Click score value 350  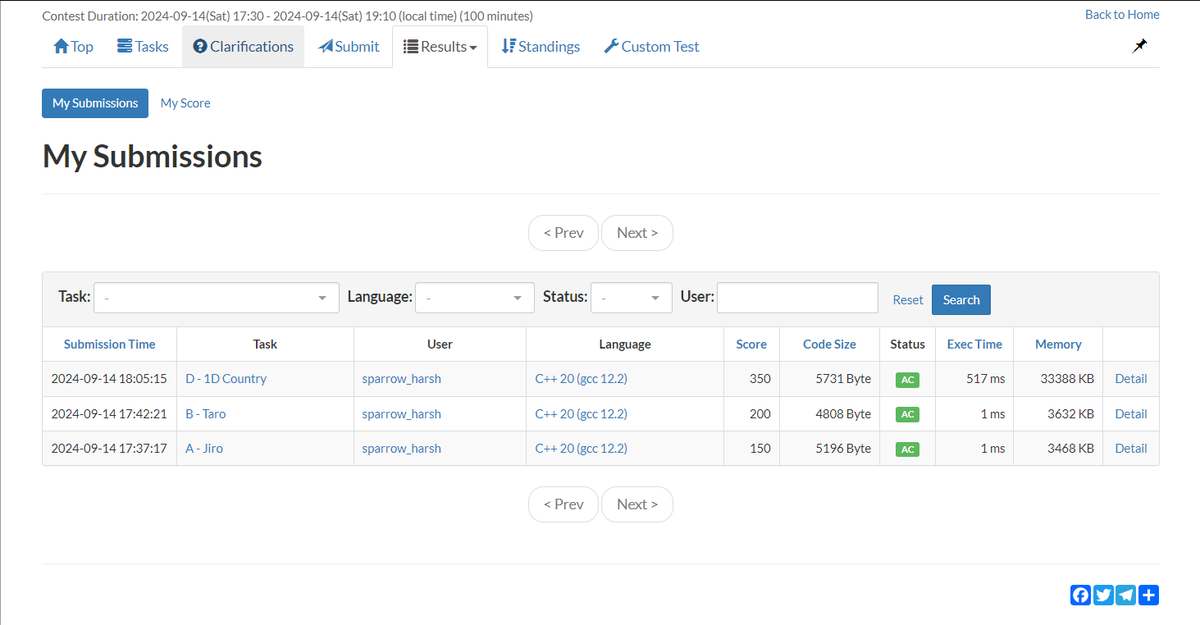pyautogui.click(x=760, y=379)
